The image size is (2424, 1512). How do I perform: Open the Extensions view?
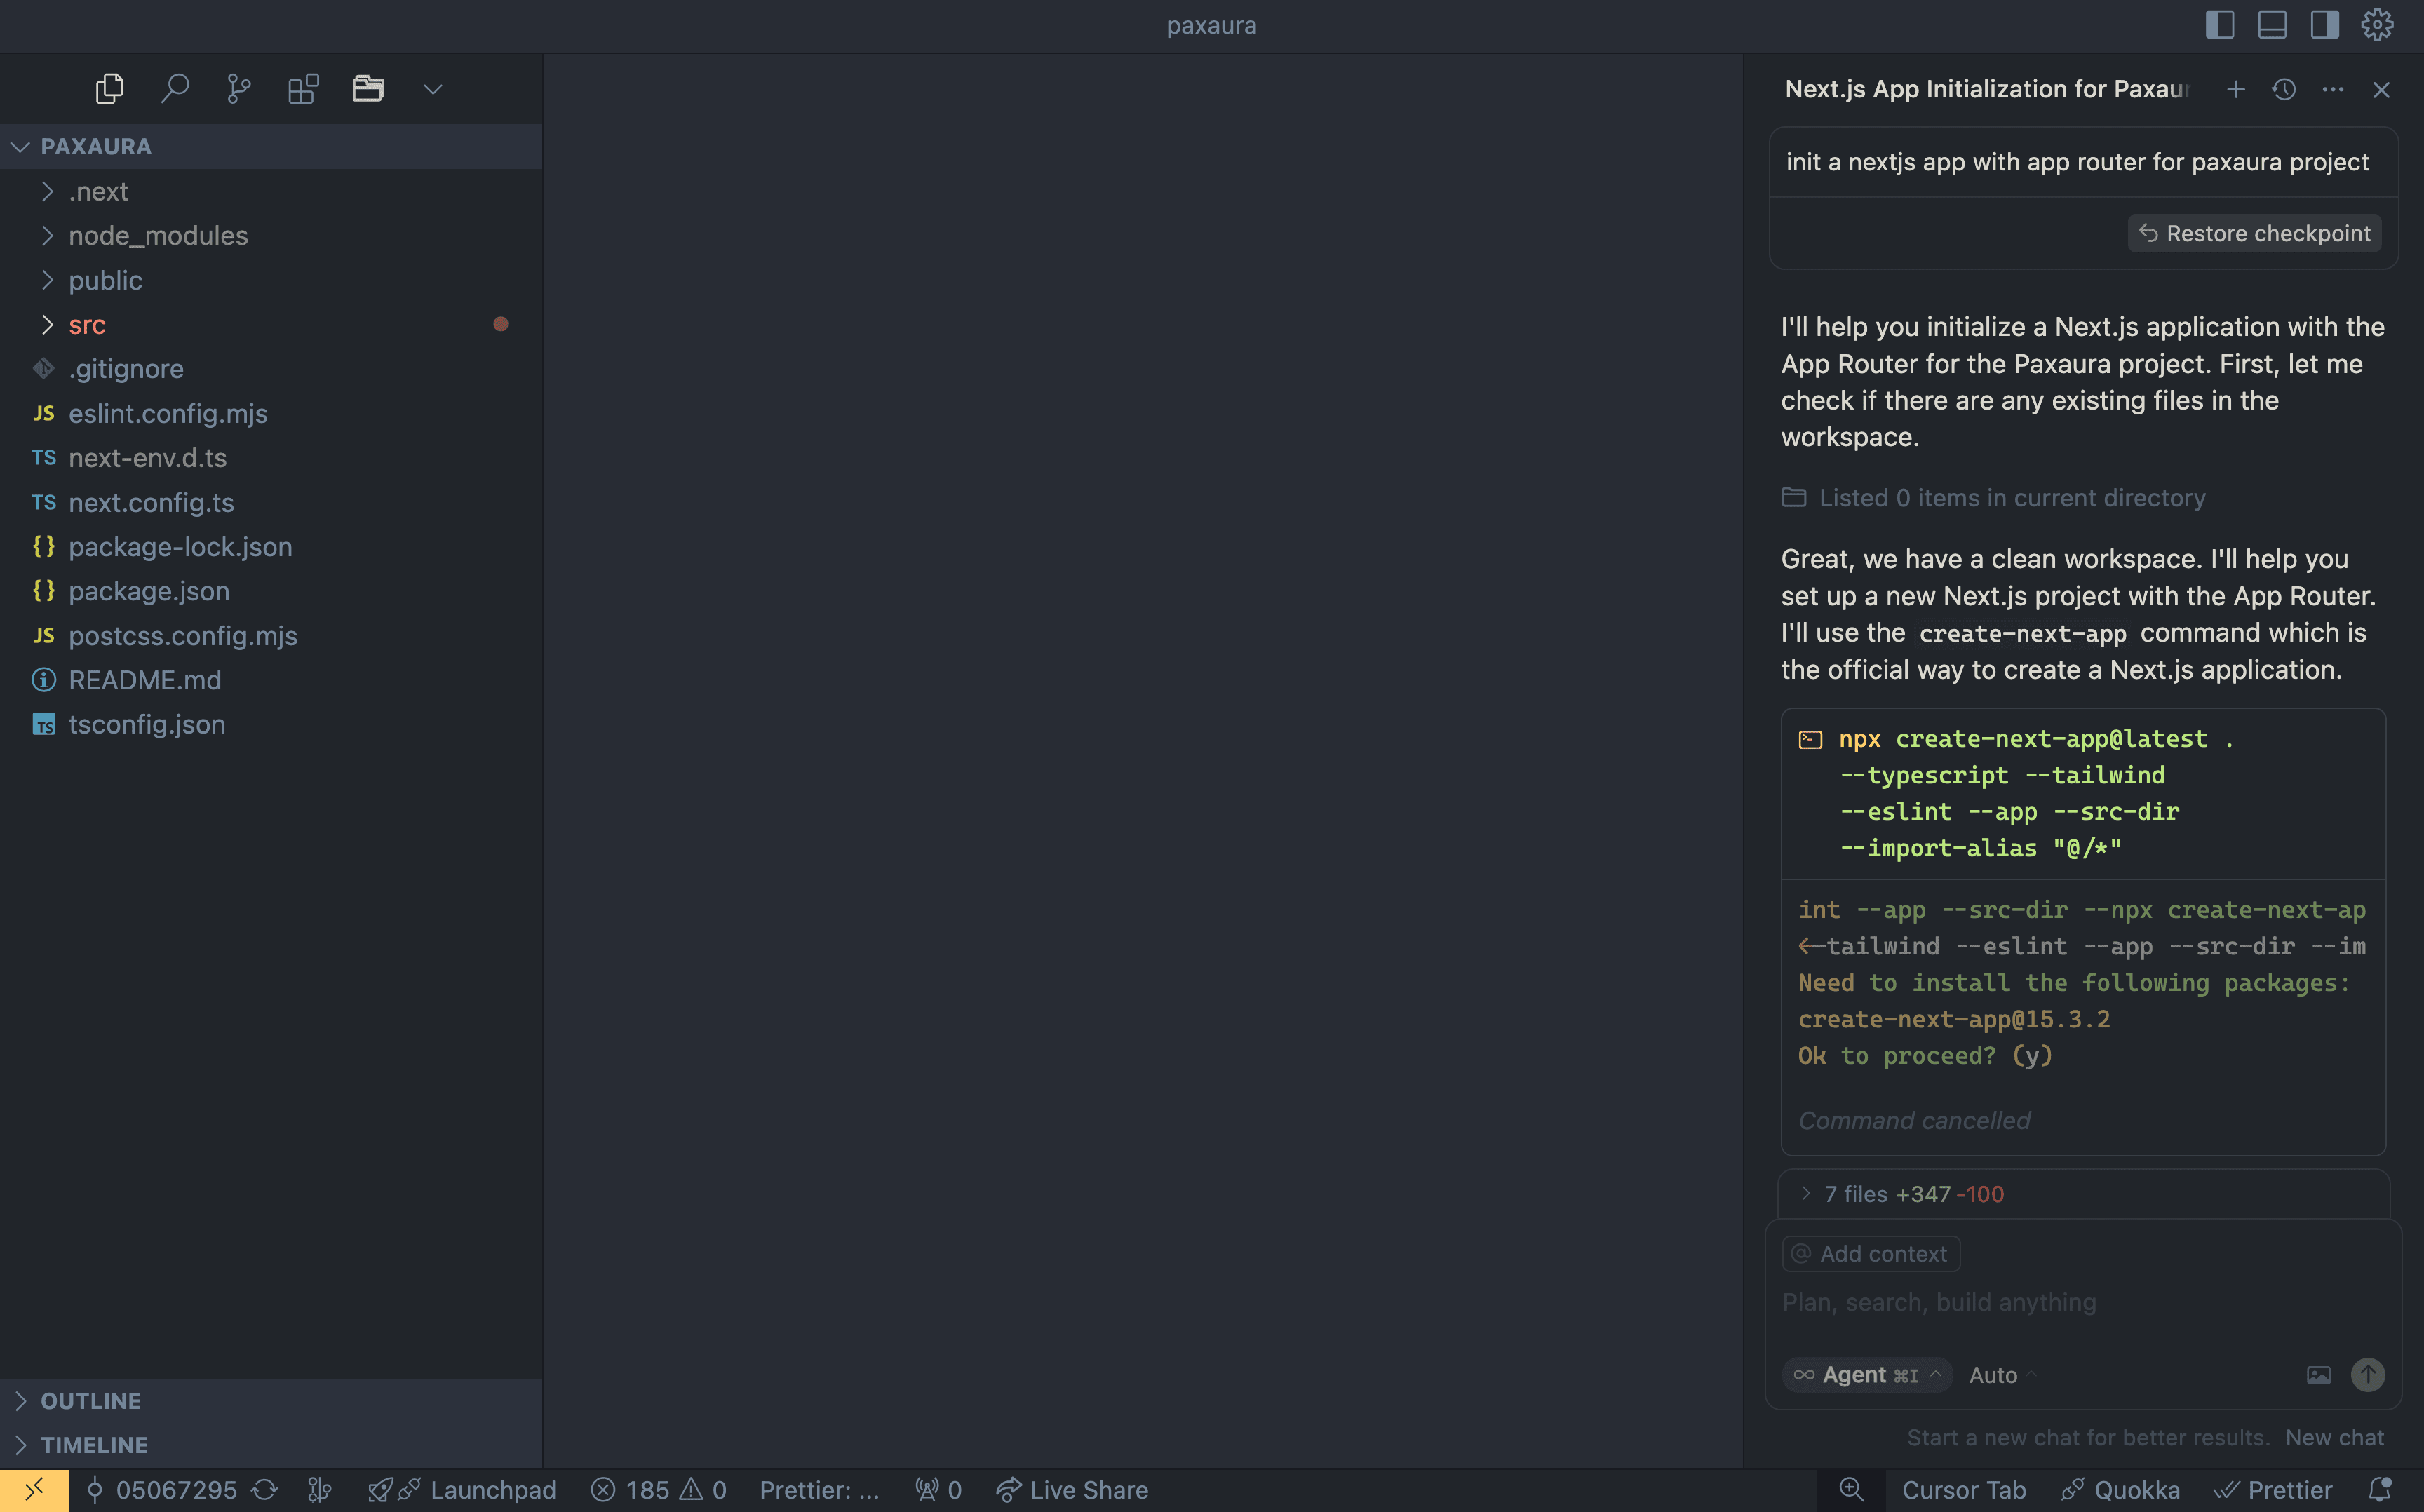302,88
